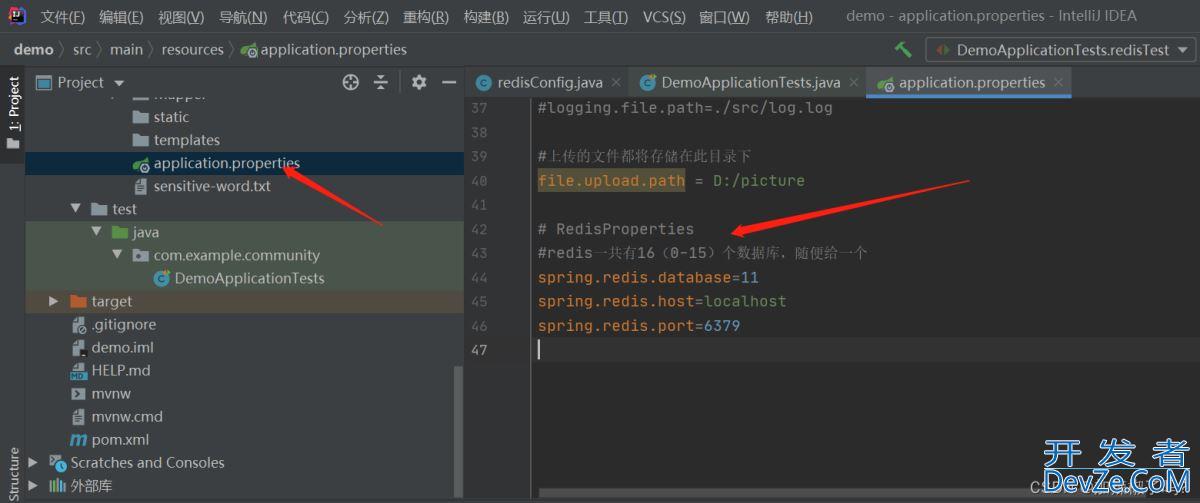Expand the 外部库 node
Image resolution: width=1200 pixels, height=503 pixels.
tap(33, 485)
